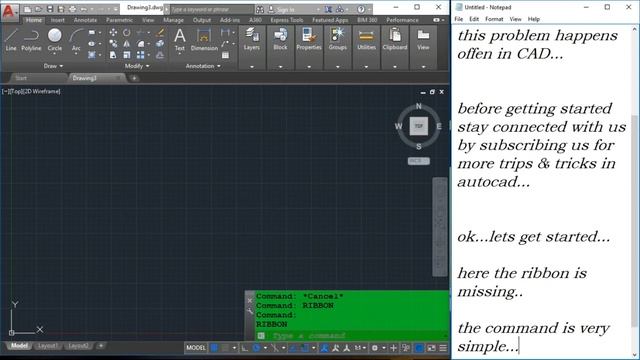This screenshot has height=360, width=640.
Task: Click the command line wrench customize icon
Action: click(250, 311)
